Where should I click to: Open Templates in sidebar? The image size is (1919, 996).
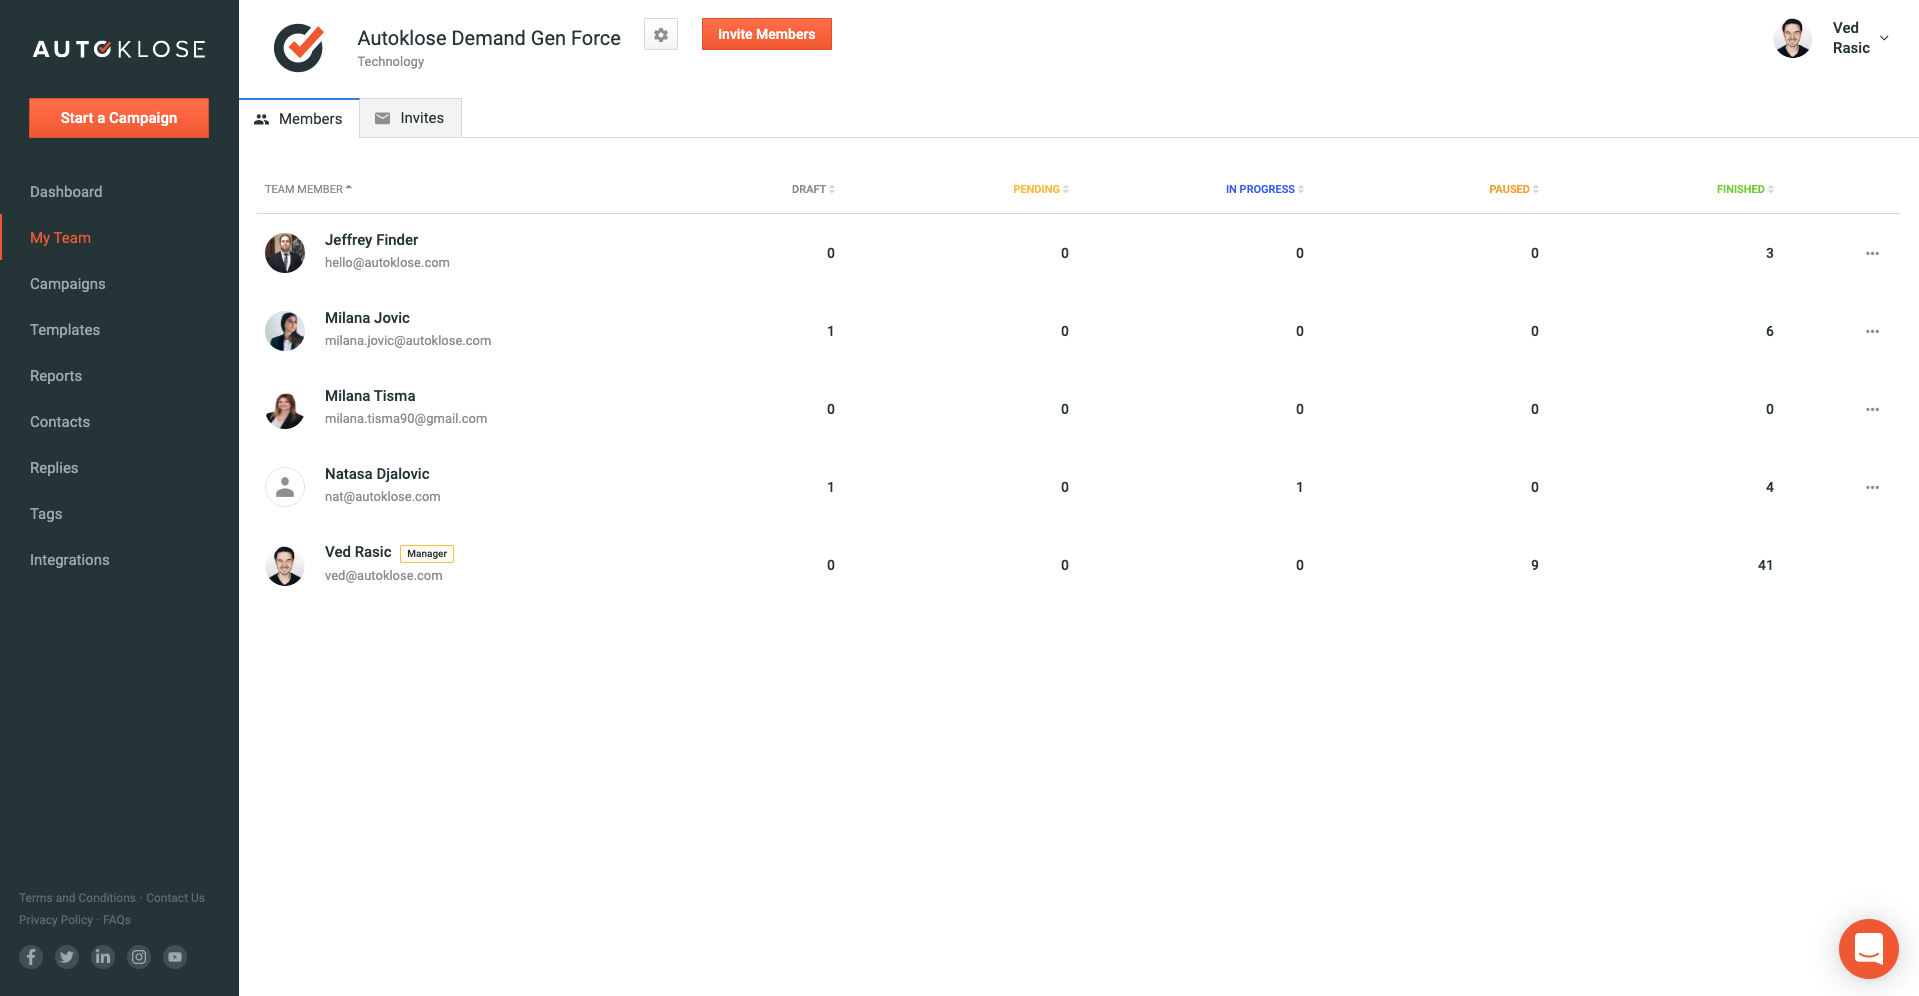65,330
